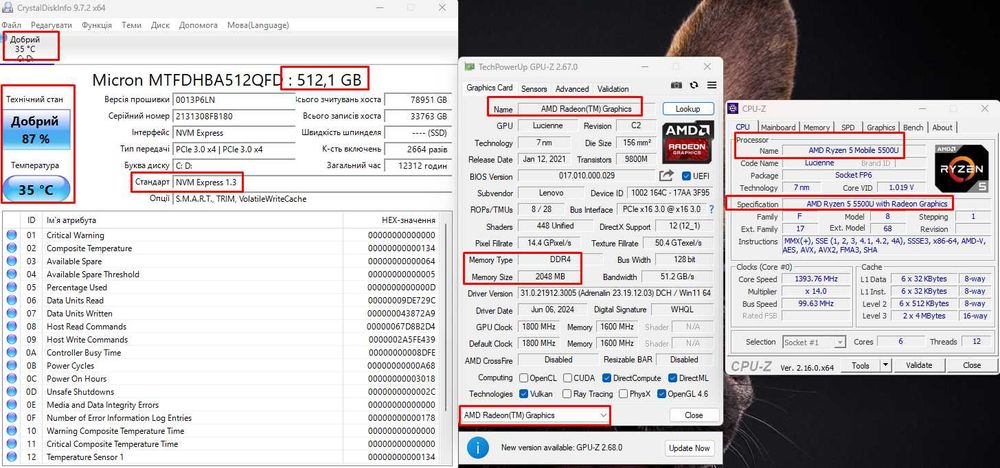Click the GPU-Z title bar icon
Image resolution: width=1000 pixels, height=468 pixels.
469,66
